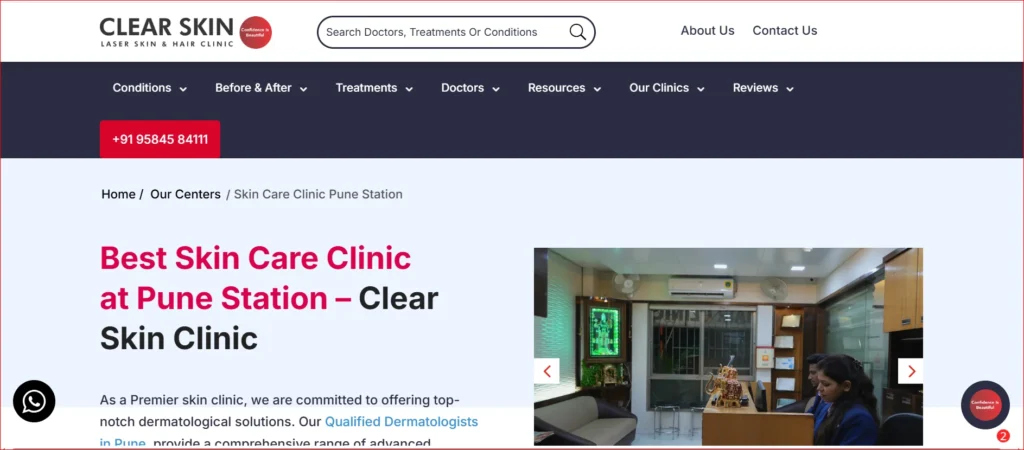Expand the chevron beside Doctors
Image resolution: width=1024 pixels, height=450 pixels.
[x=496, y=89]
